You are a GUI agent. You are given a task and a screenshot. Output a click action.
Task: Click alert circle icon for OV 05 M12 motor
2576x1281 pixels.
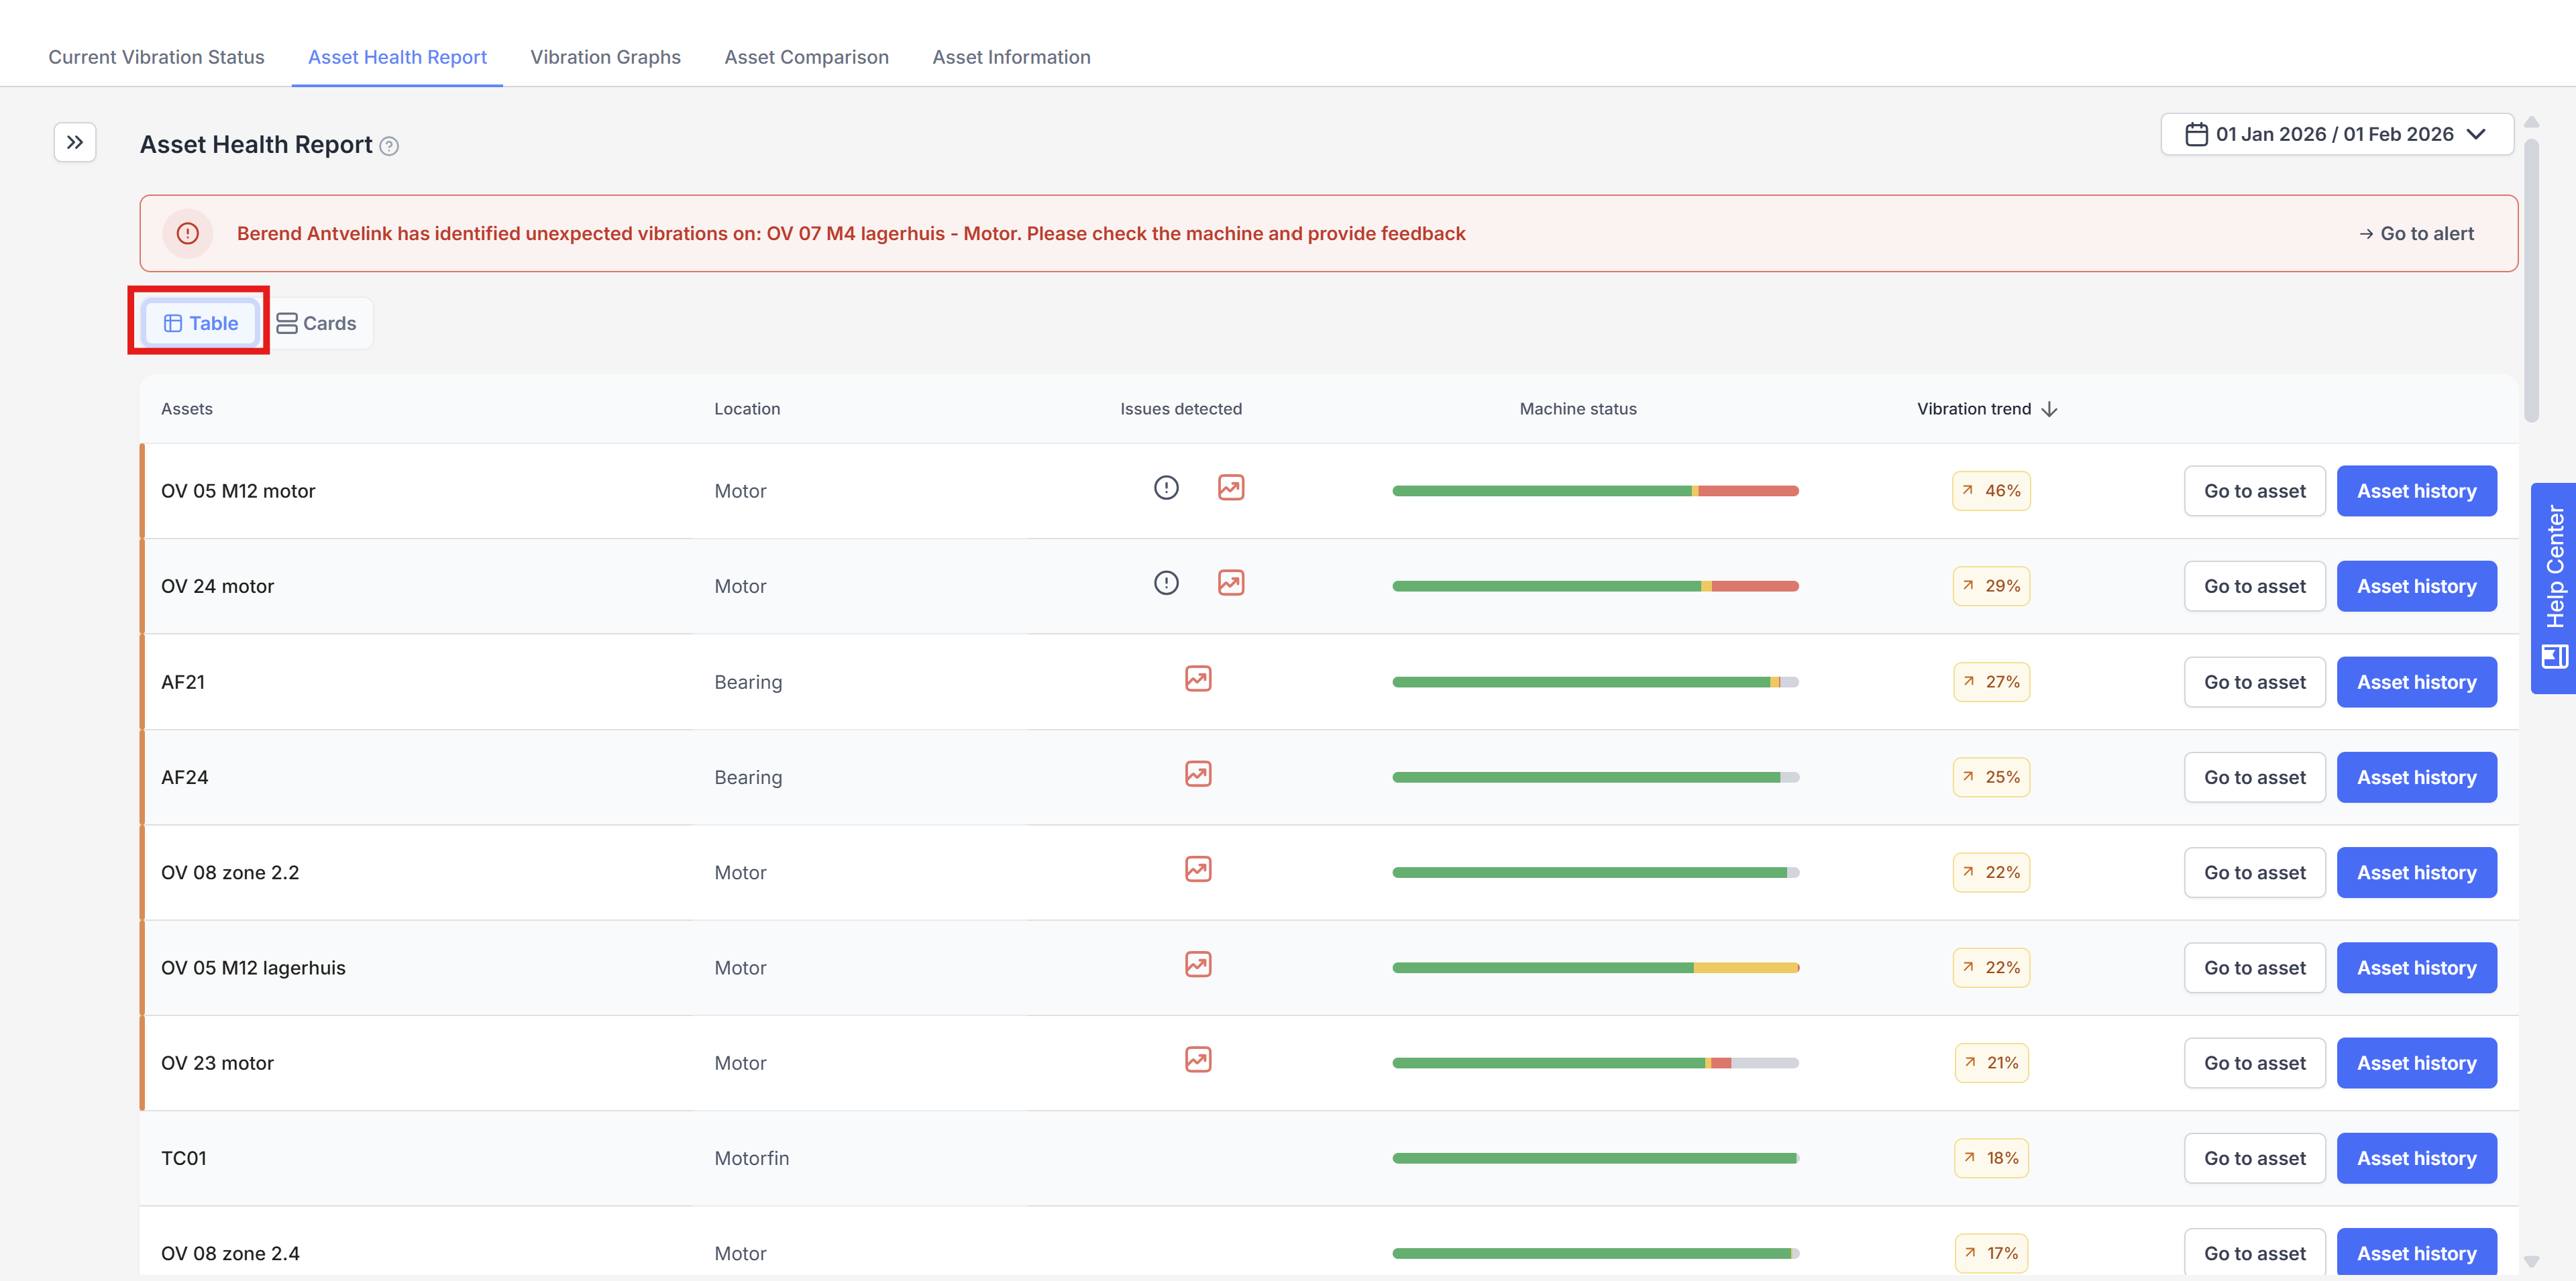(1166, 488)
